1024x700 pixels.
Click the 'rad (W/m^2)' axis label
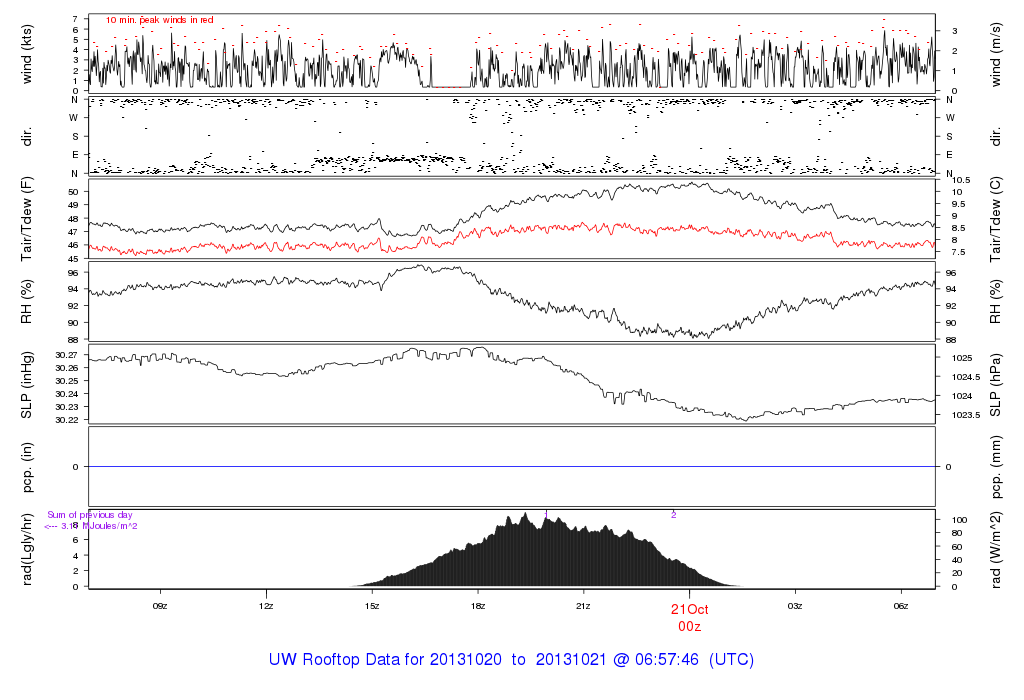pos(995,550)
